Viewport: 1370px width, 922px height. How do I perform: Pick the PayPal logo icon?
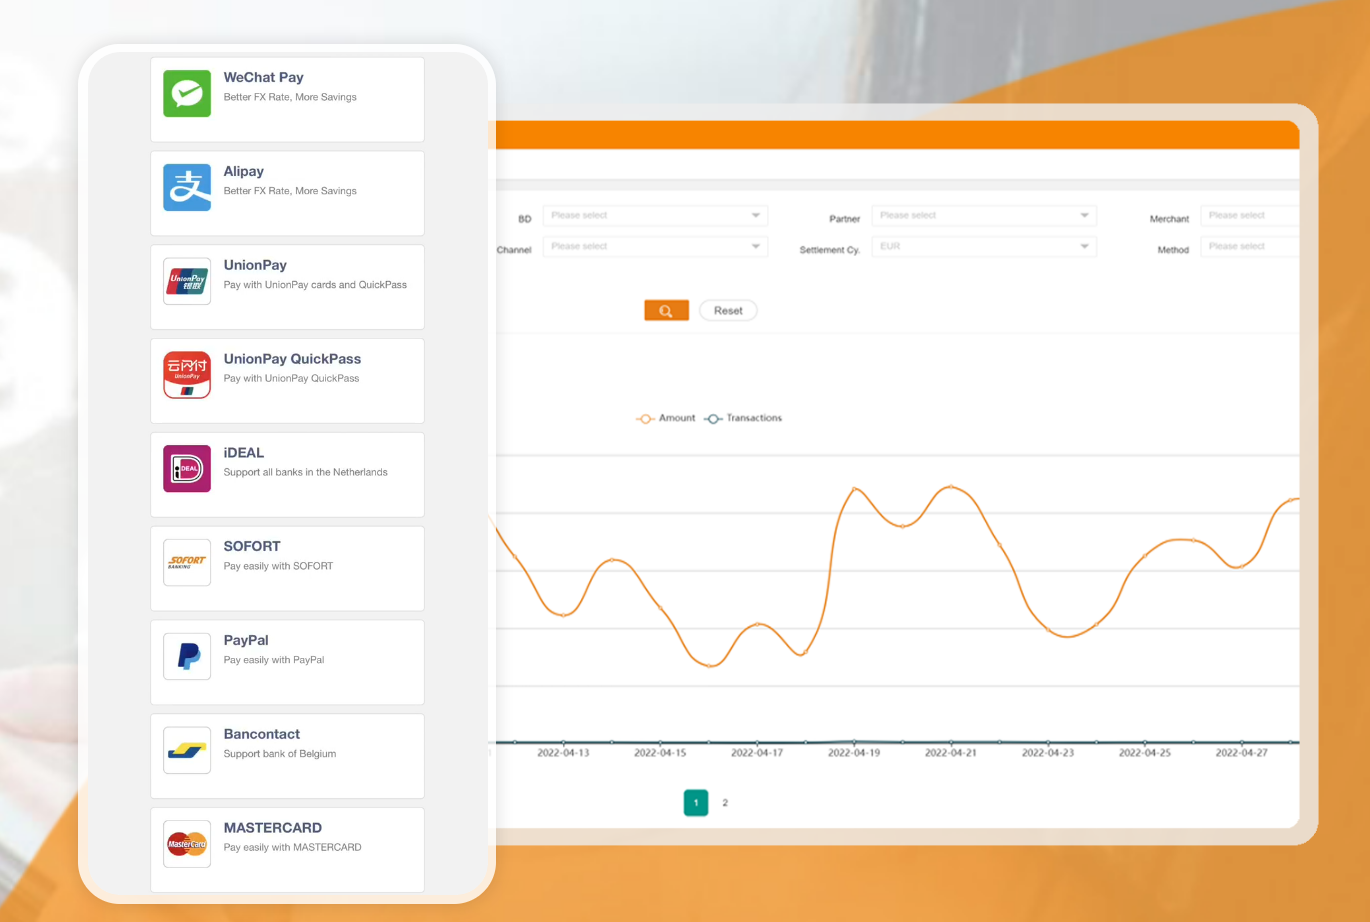pos(187,656)
